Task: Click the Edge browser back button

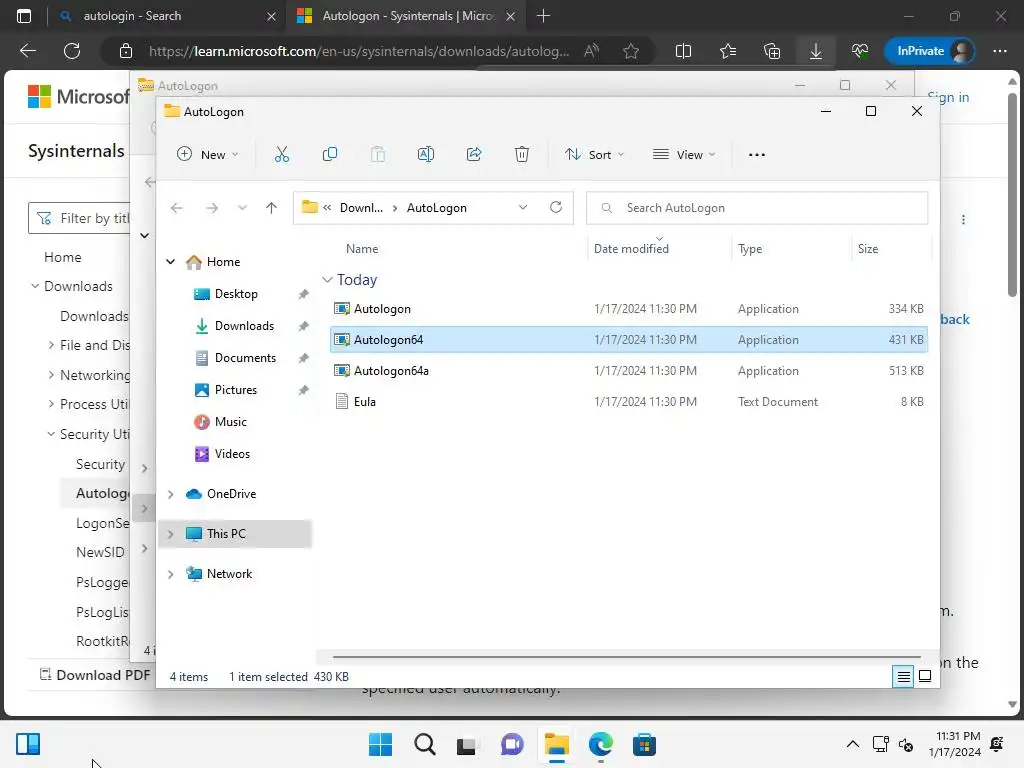Action: [28, 51]
